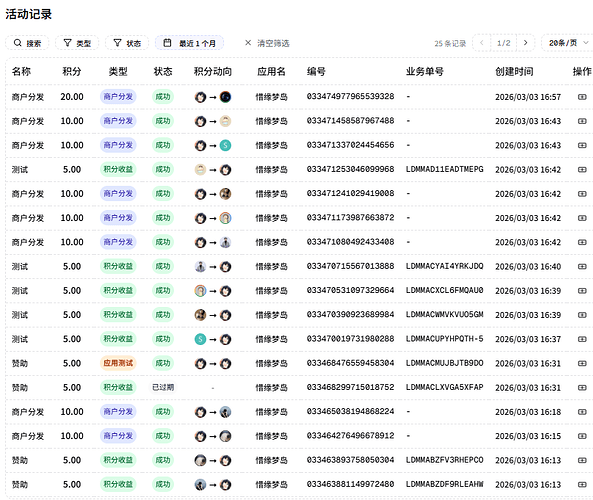Open detail icon for record 033471080492433408
The width and height of the screenshot is (593, 500).
tap(582, 242)
